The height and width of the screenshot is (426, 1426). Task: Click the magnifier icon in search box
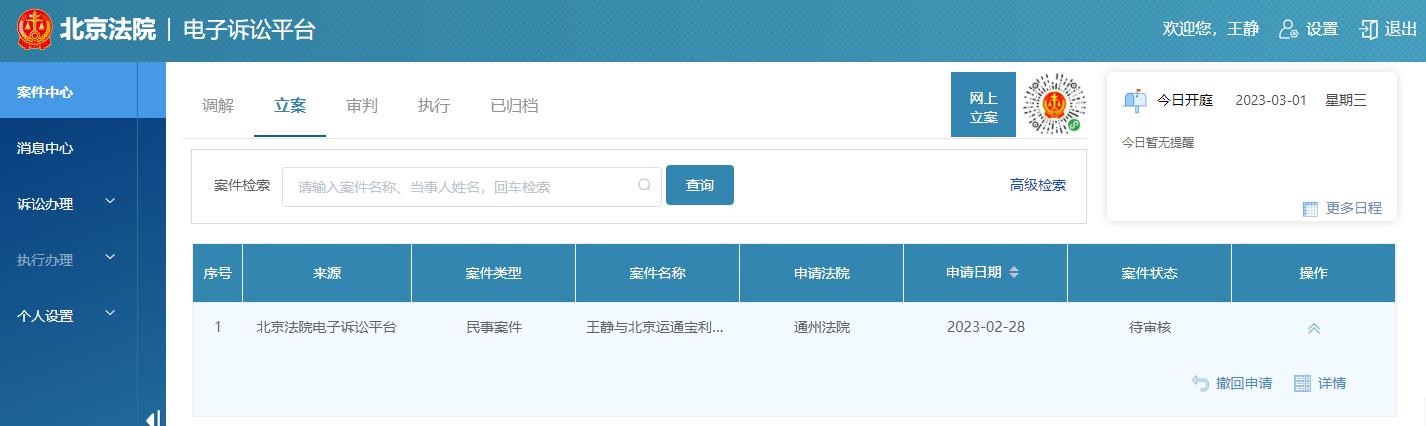[x=645, y=185]
